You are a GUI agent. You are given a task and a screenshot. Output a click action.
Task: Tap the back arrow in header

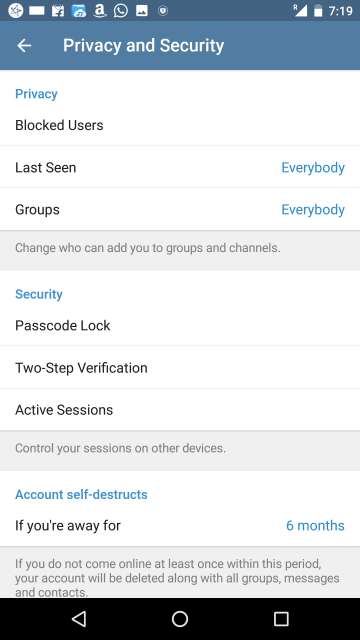(24, 46)
